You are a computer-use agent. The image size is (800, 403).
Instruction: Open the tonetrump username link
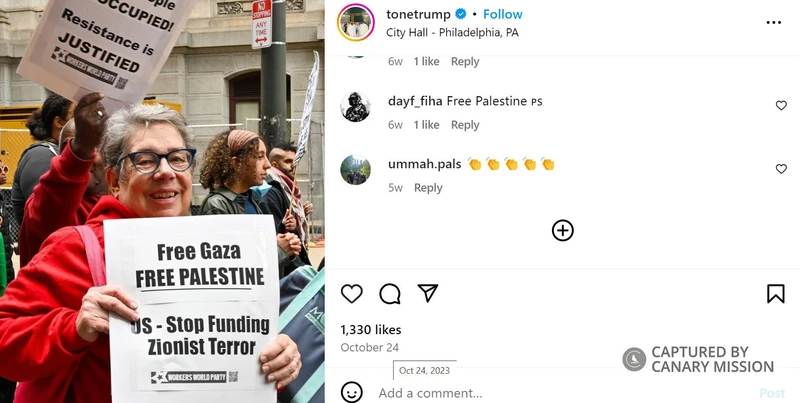tap(418, 14)
